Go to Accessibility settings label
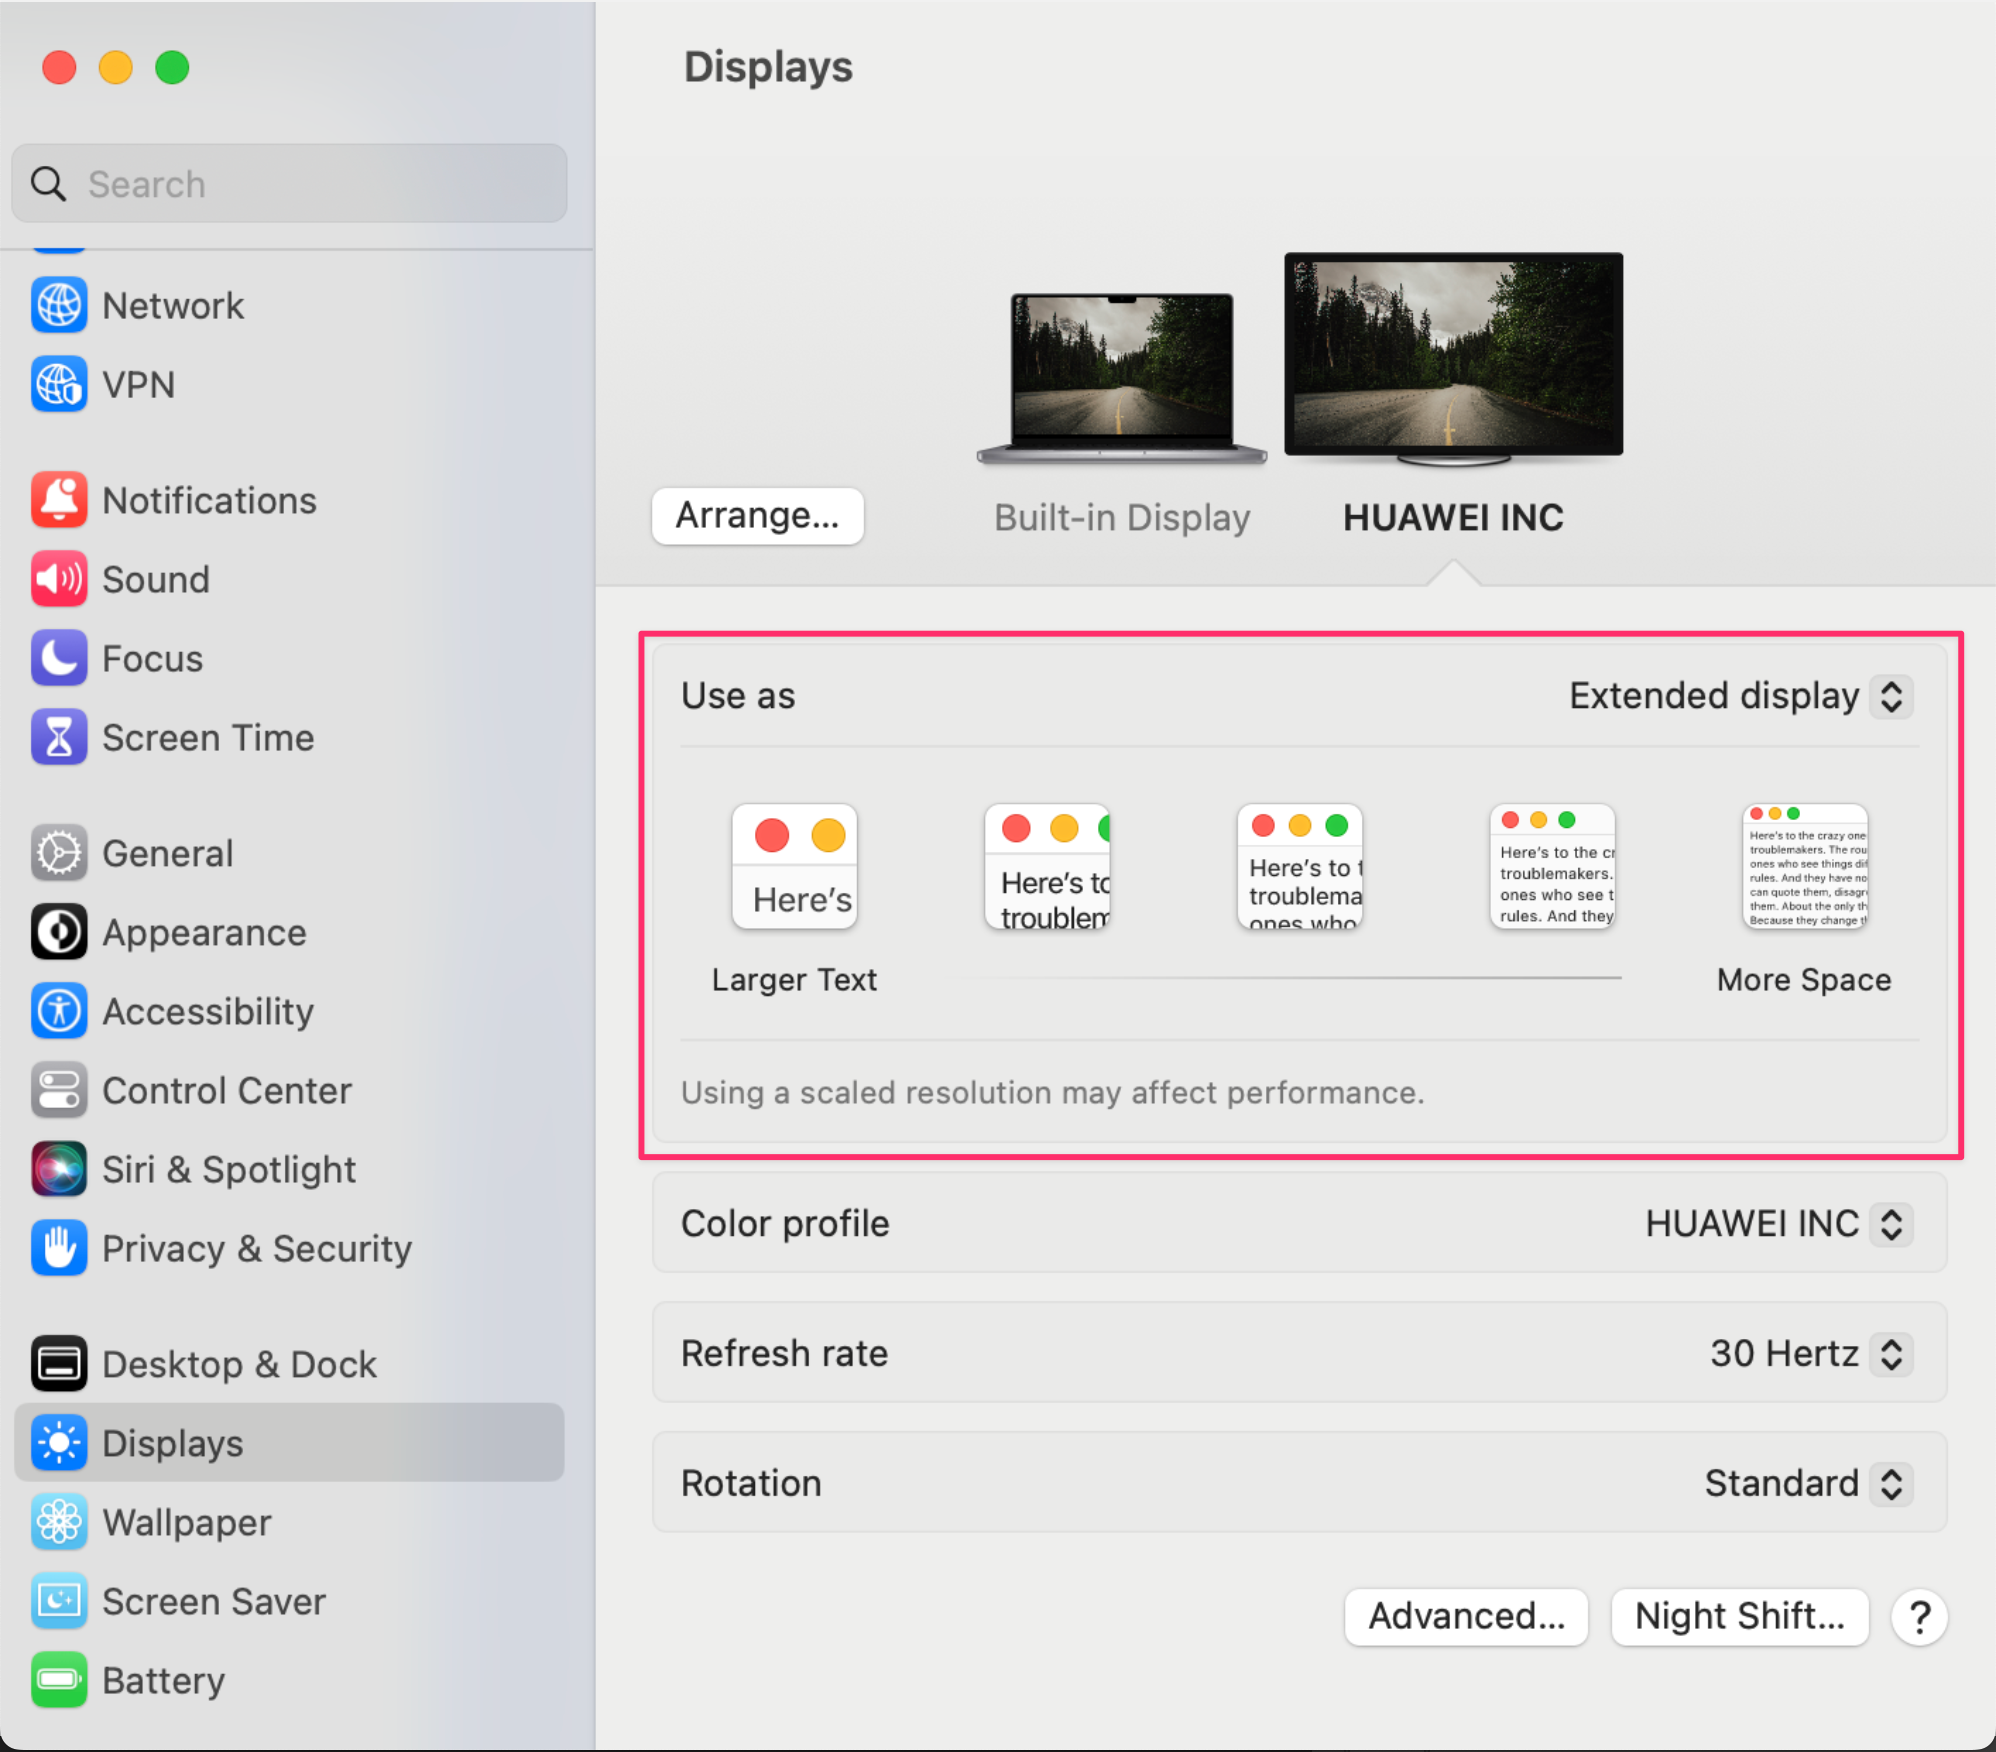1996x1752 pixels. coord(208,1012)
